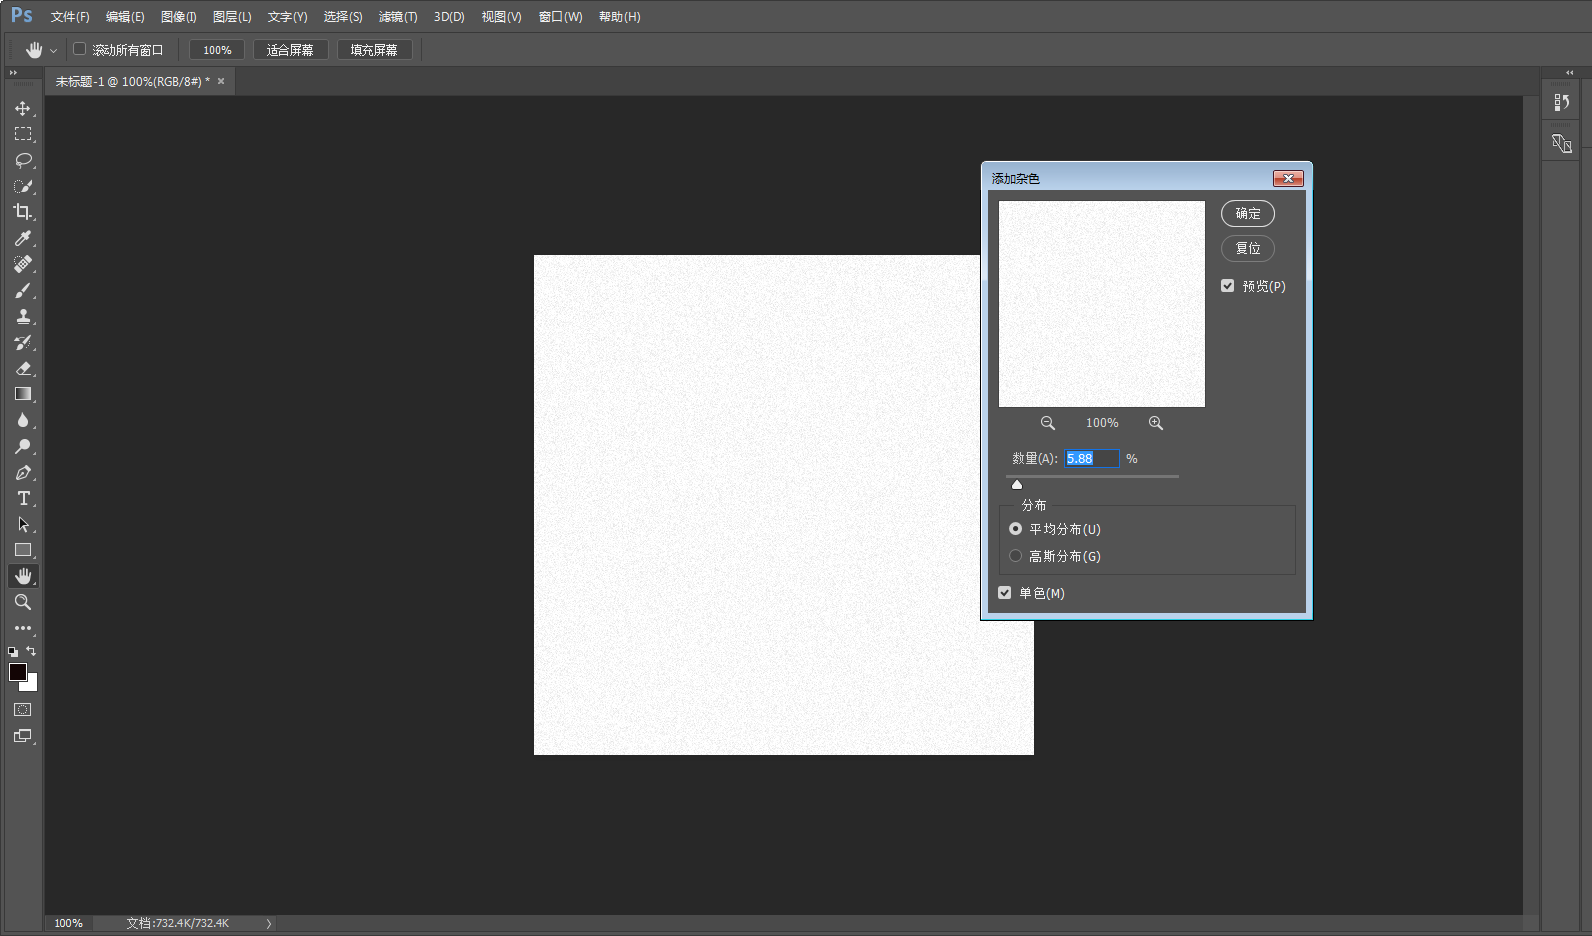Select the Blur tool
1592x936 pixels.
23,420
